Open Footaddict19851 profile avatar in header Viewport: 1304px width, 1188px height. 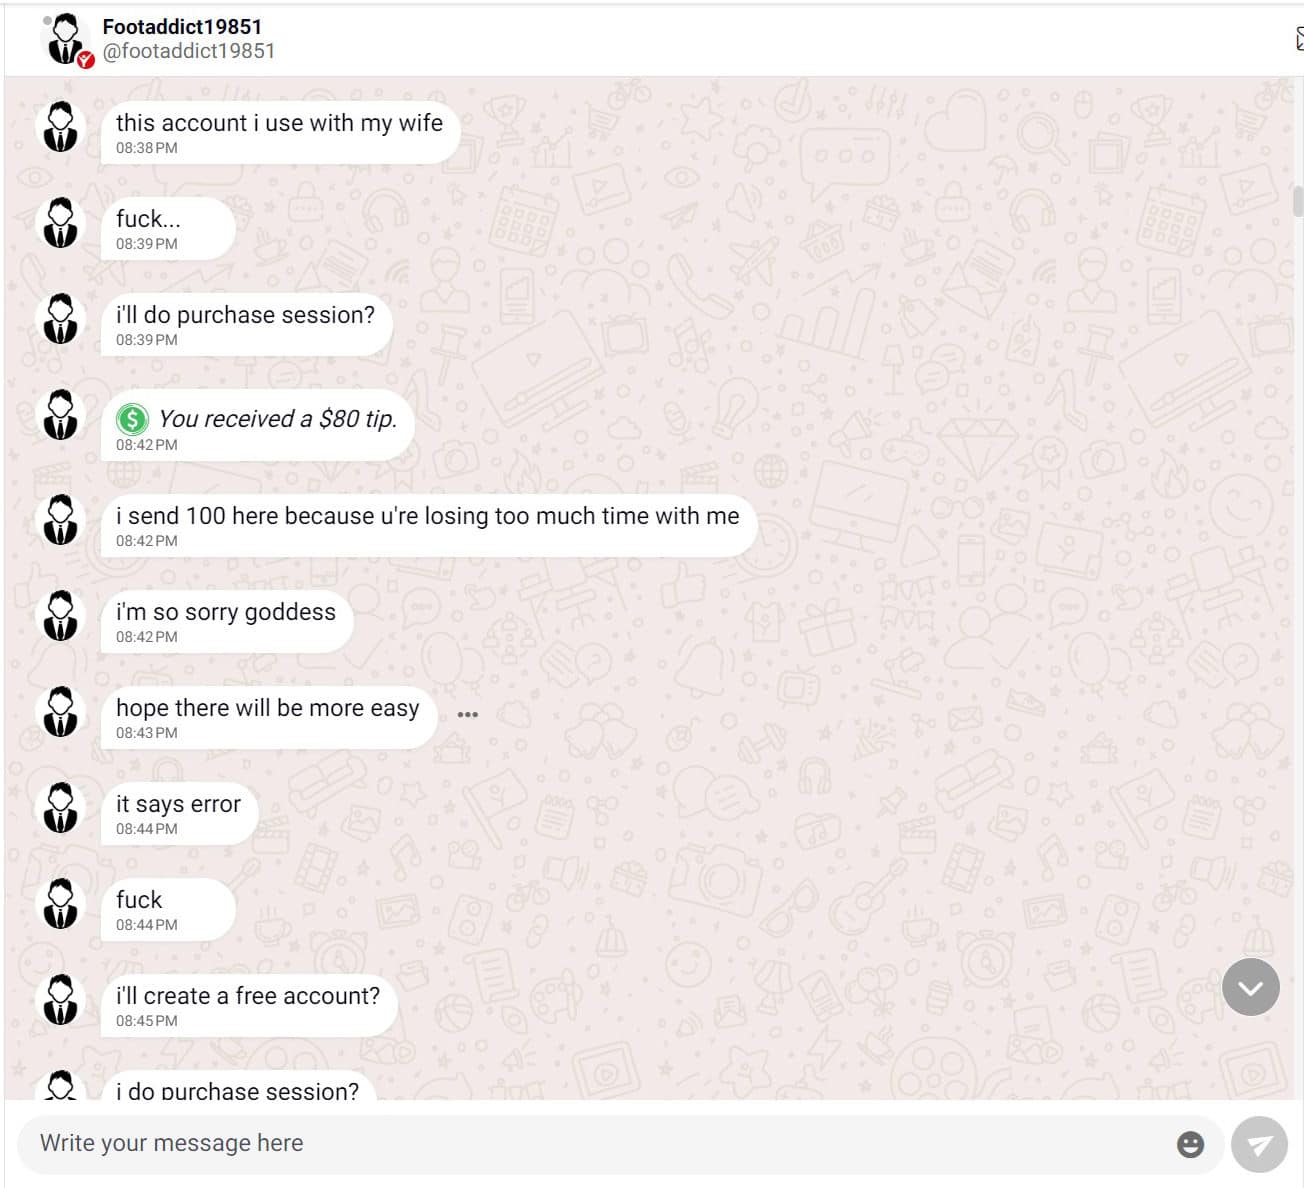(x=65, y=40)
